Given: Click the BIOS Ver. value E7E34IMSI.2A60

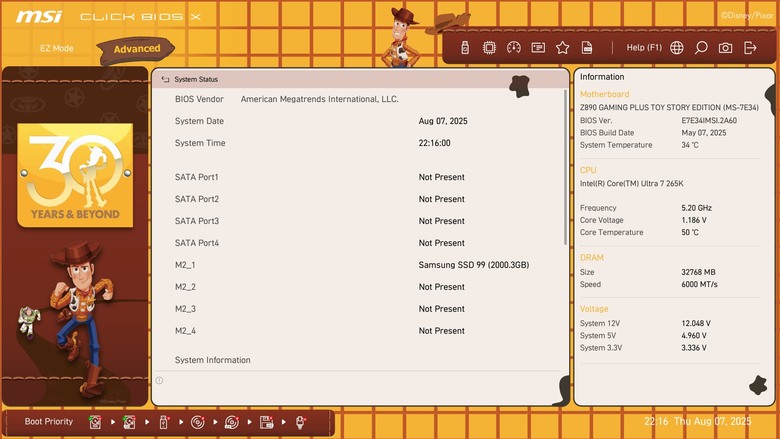Looking at the screenshot, I should pyautogui.click(x=709, y=120).
